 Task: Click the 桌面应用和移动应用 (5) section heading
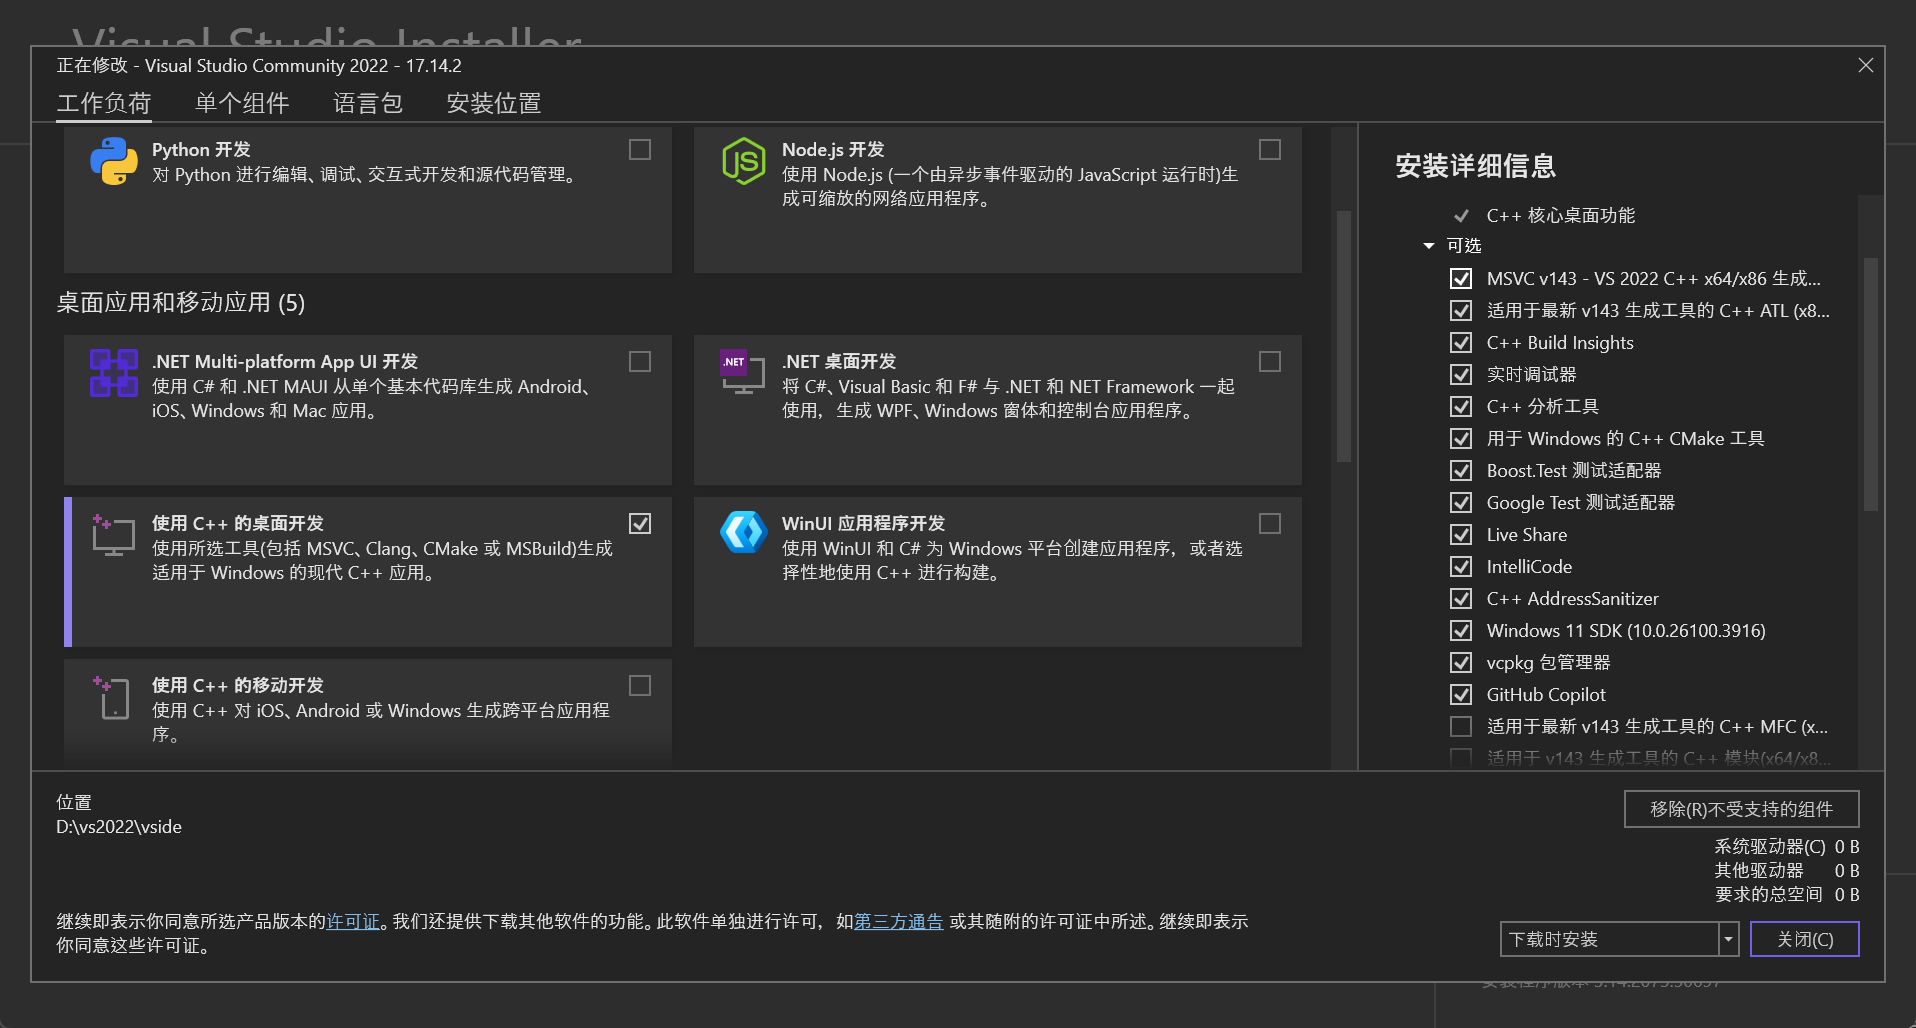pyautogui.click(x=181, y=303)
